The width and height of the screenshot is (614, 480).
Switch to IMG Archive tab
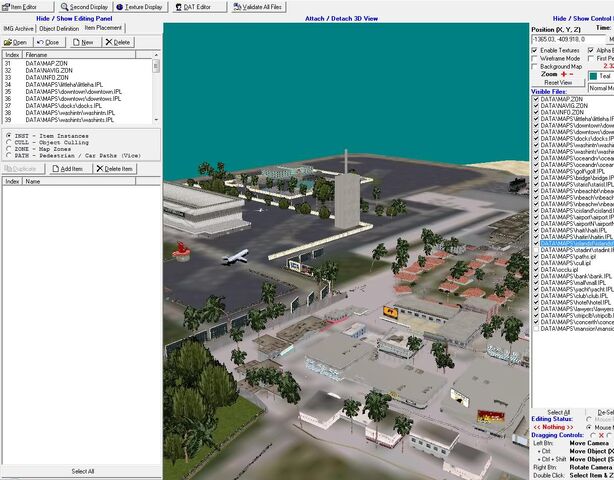click(x=18, y=29)
